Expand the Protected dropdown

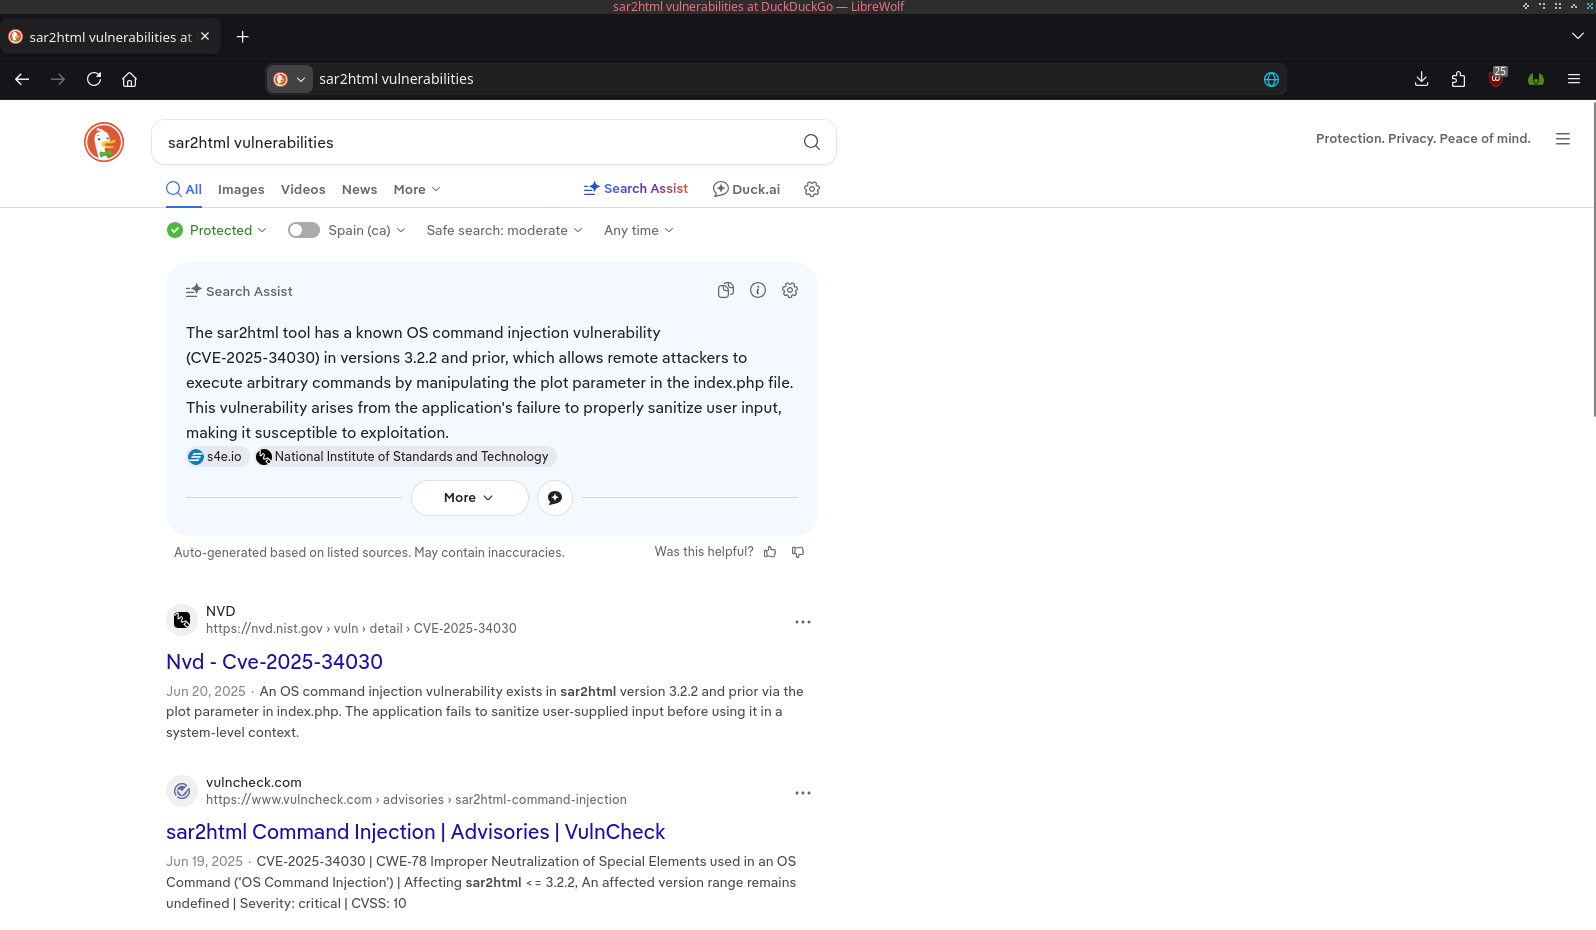(217, 230)
